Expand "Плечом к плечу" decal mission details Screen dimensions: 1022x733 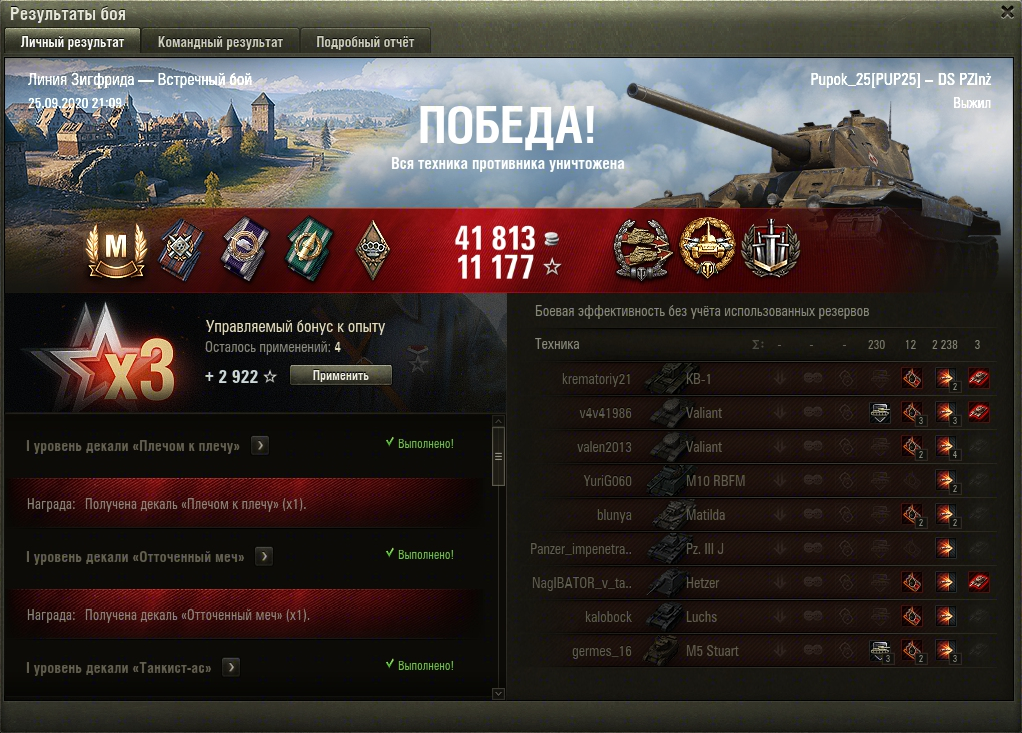[260, 446]
